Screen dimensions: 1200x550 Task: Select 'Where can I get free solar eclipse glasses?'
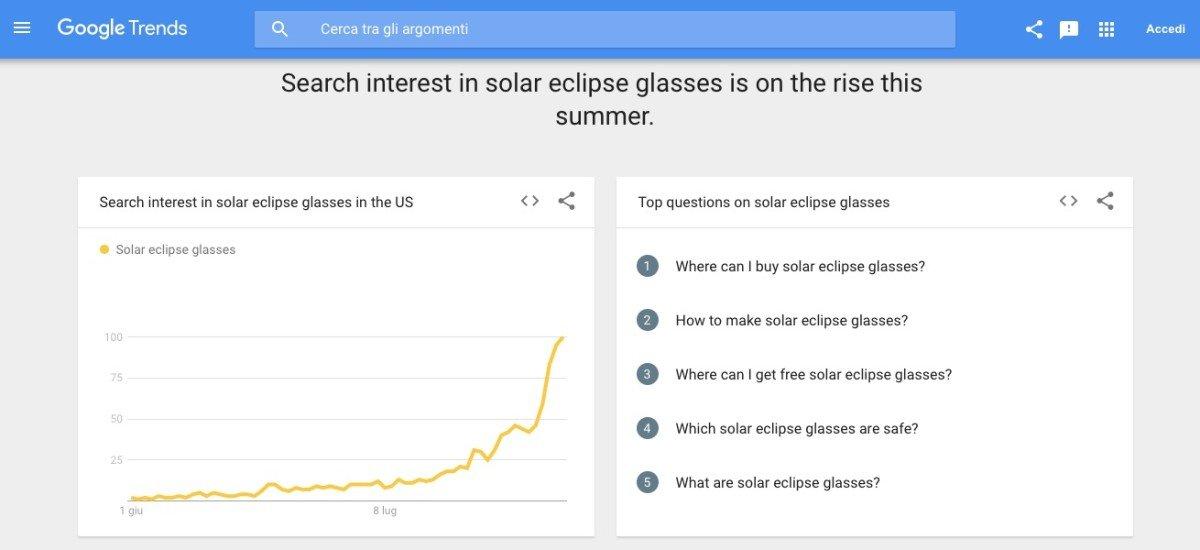tap(813, 374)
